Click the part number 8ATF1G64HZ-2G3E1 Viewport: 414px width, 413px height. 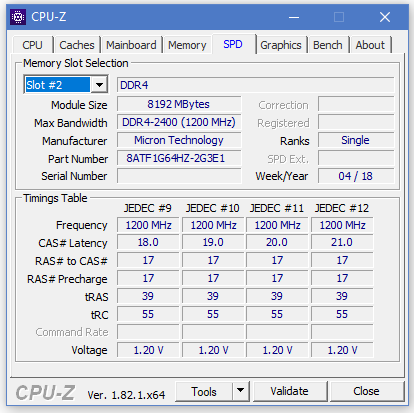point(179,158)
